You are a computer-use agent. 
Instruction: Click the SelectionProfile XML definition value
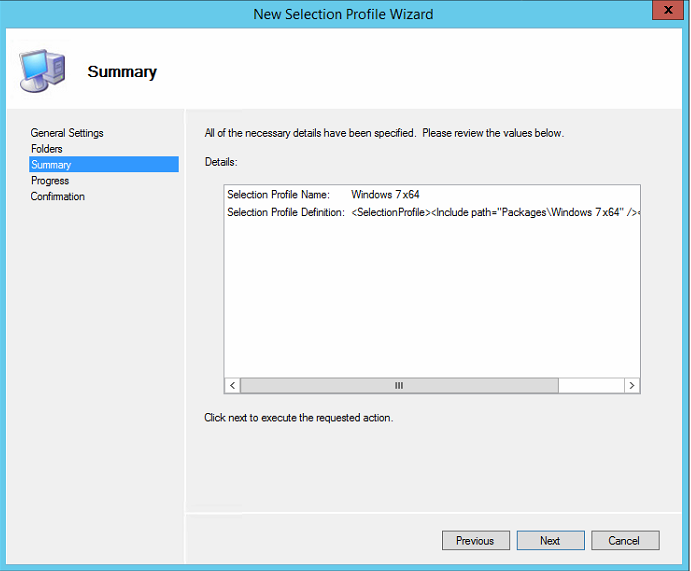tap(494, 213)
